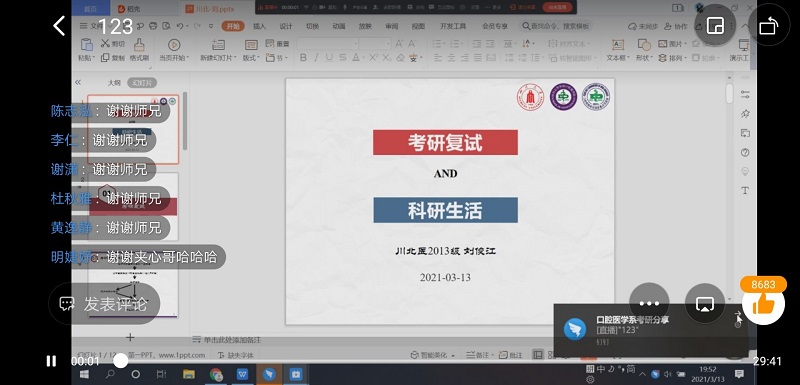The width and height of the screenshot is (800, 385).
Task: Click the Cut (剪切) scissors icon
Action: pyautogui.click(x=106, y=43)
